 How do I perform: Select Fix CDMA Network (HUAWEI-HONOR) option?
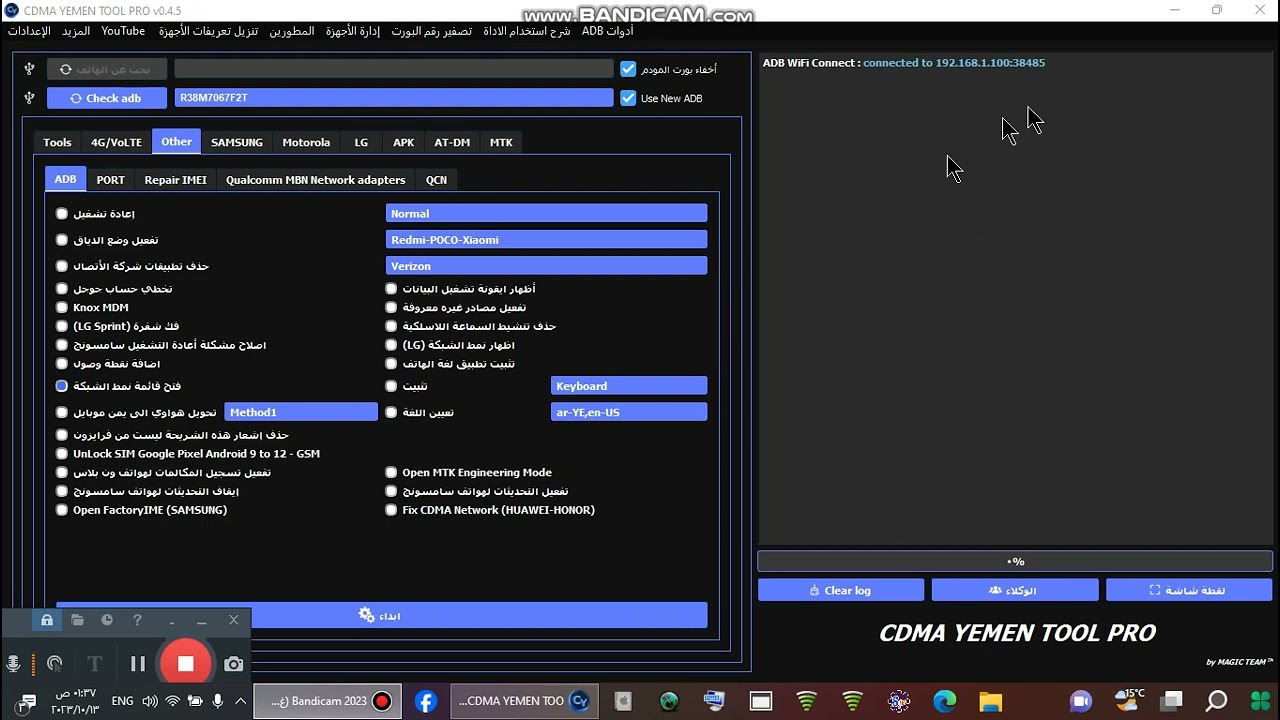coord(391,510)
